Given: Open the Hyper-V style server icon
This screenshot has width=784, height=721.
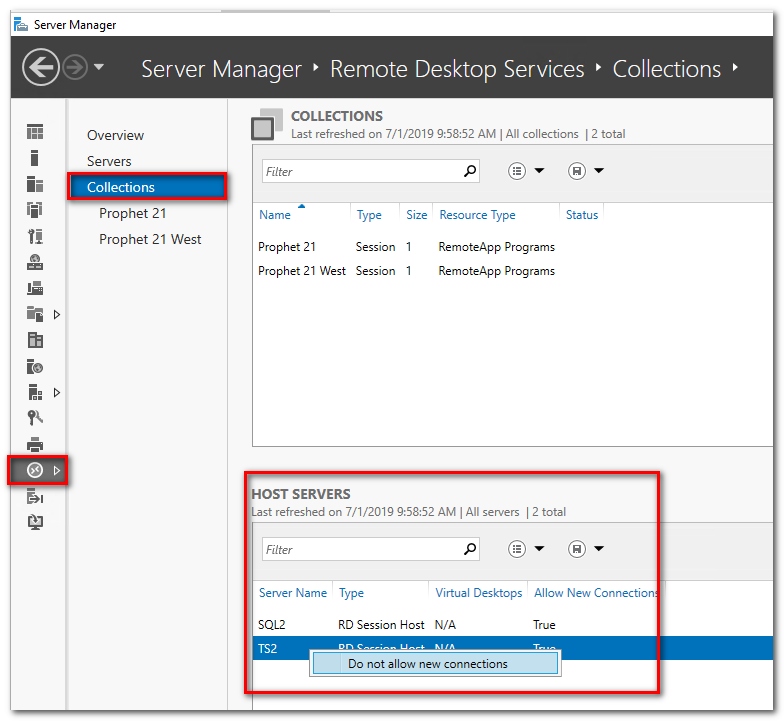Looking at the screenshot, I should (35, 340).
